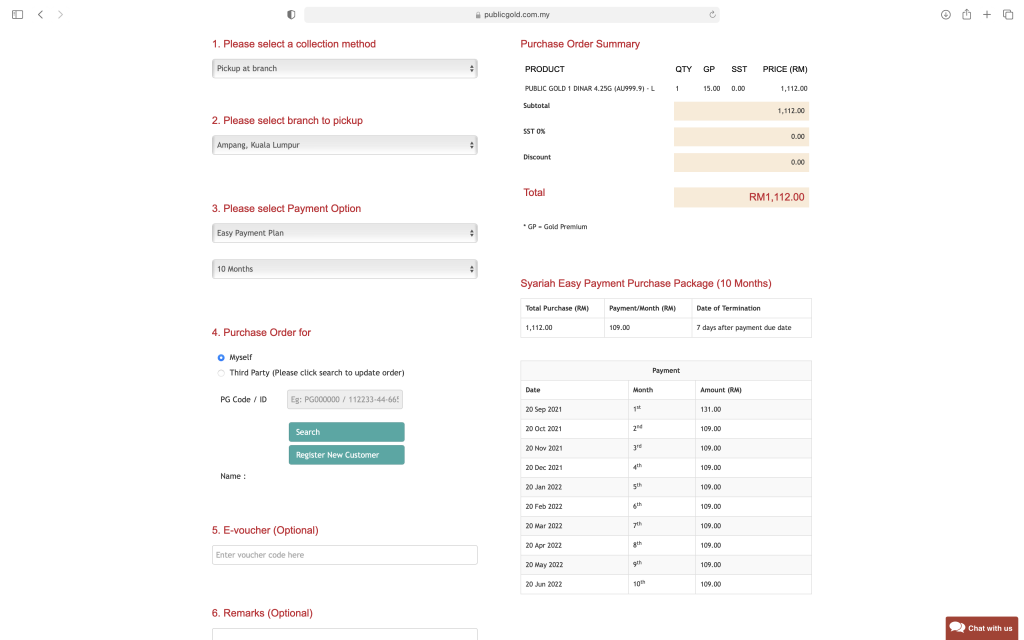This screenshot has width=1024, height=640.
Task: Click the green Search button
Action: [346, 432]
